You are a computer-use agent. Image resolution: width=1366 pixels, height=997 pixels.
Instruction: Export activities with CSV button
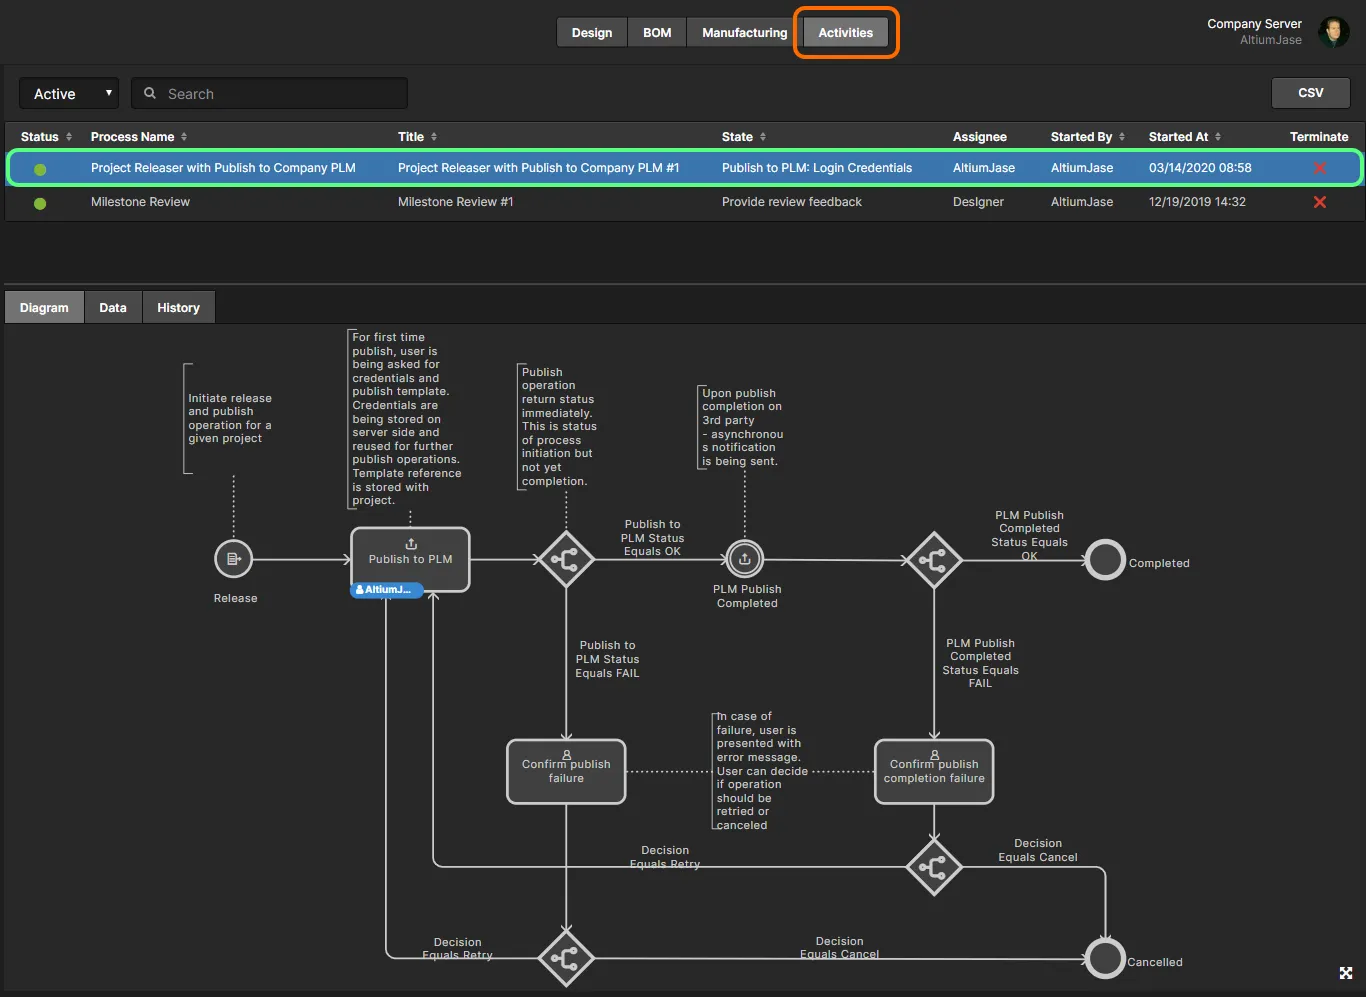point(1310,93)
